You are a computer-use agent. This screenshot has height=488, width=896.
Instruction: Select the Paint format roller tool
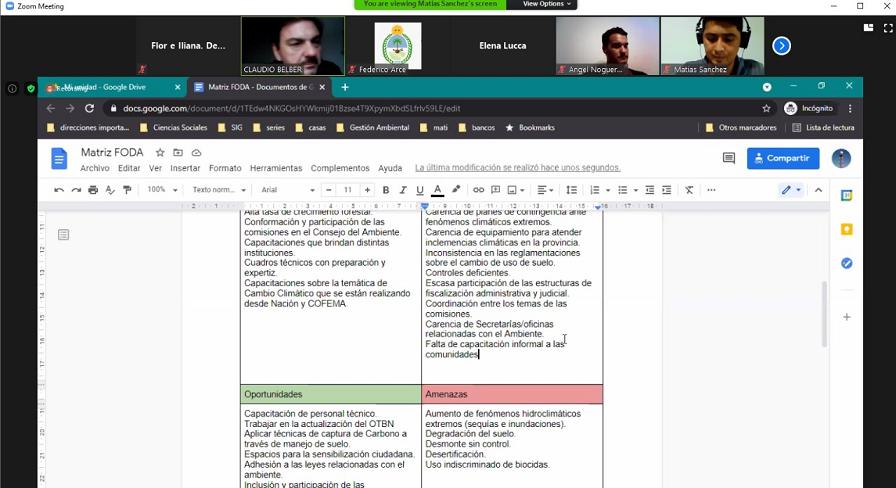coord(127,190)
